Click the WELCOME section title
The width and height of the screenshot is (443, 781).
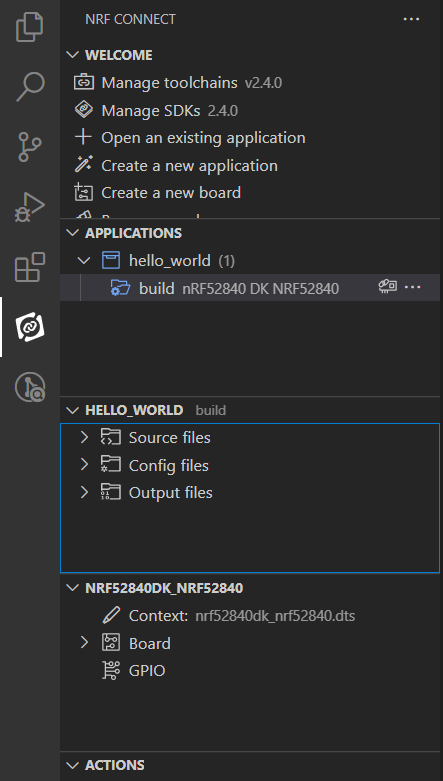pos(119,55)
